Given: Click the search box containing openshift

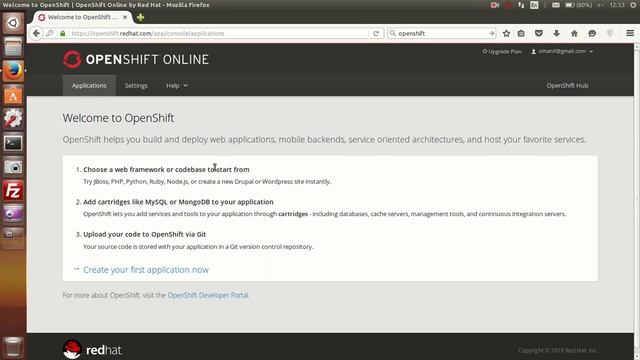Looking at the screenshot, I should click(442, 33).
